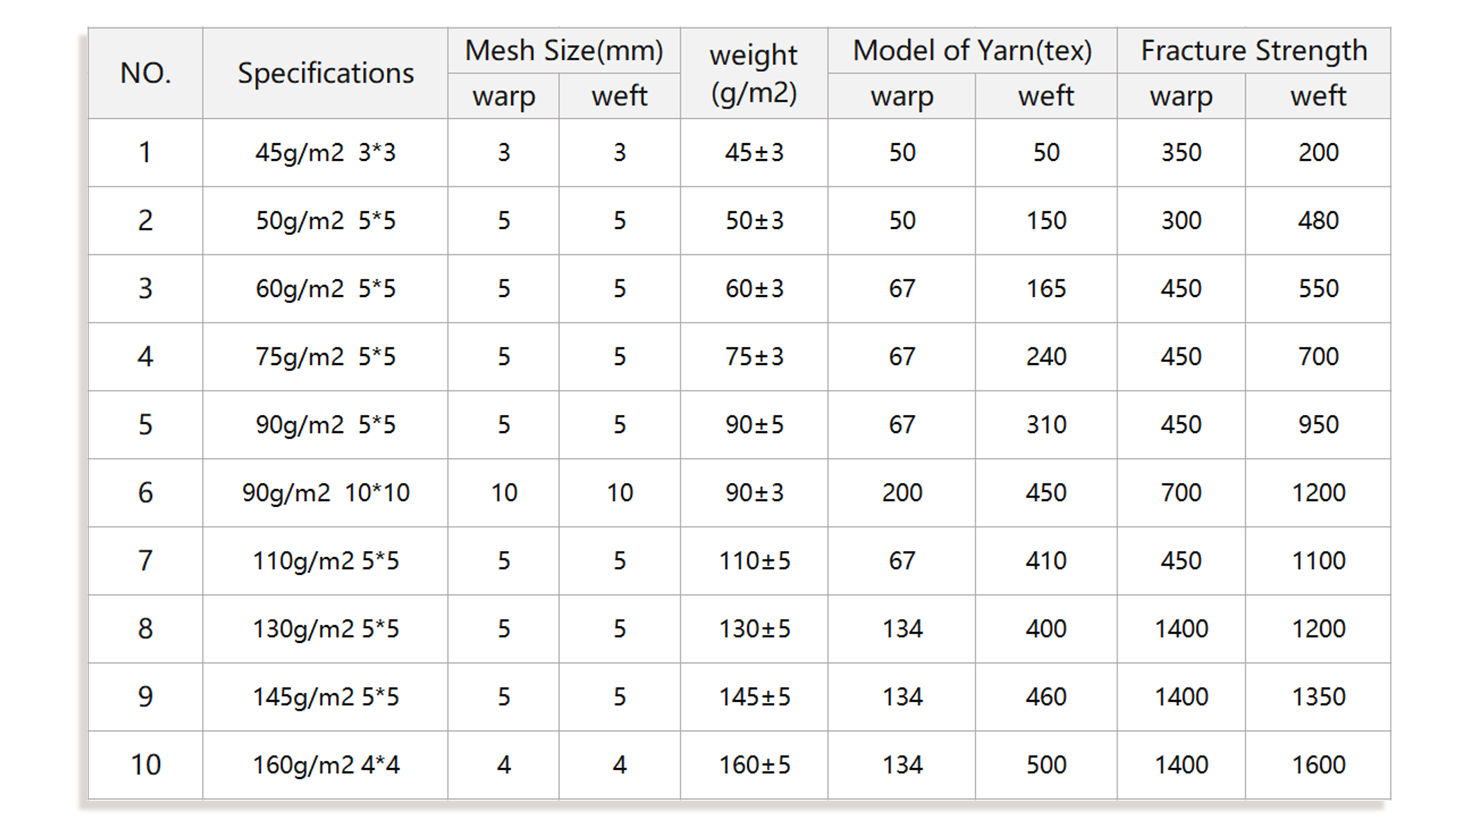Viewport: 1480px width, 832px height.
Task: Select the Specifications column header
Action: click(325, 73)
